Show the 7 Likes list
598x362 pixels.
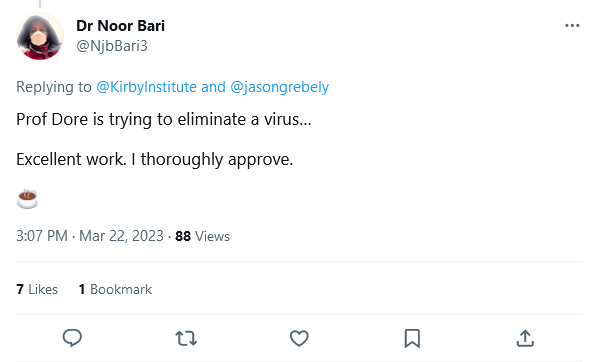click(37, 289)
